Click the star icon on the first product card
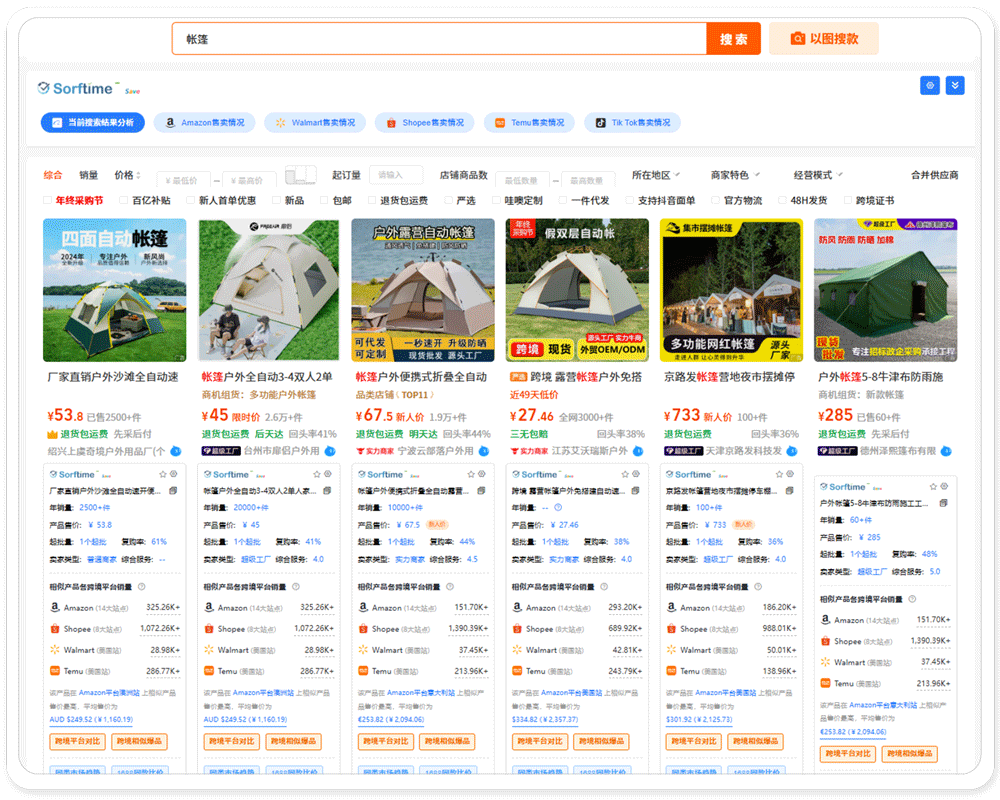 (162, 475)
